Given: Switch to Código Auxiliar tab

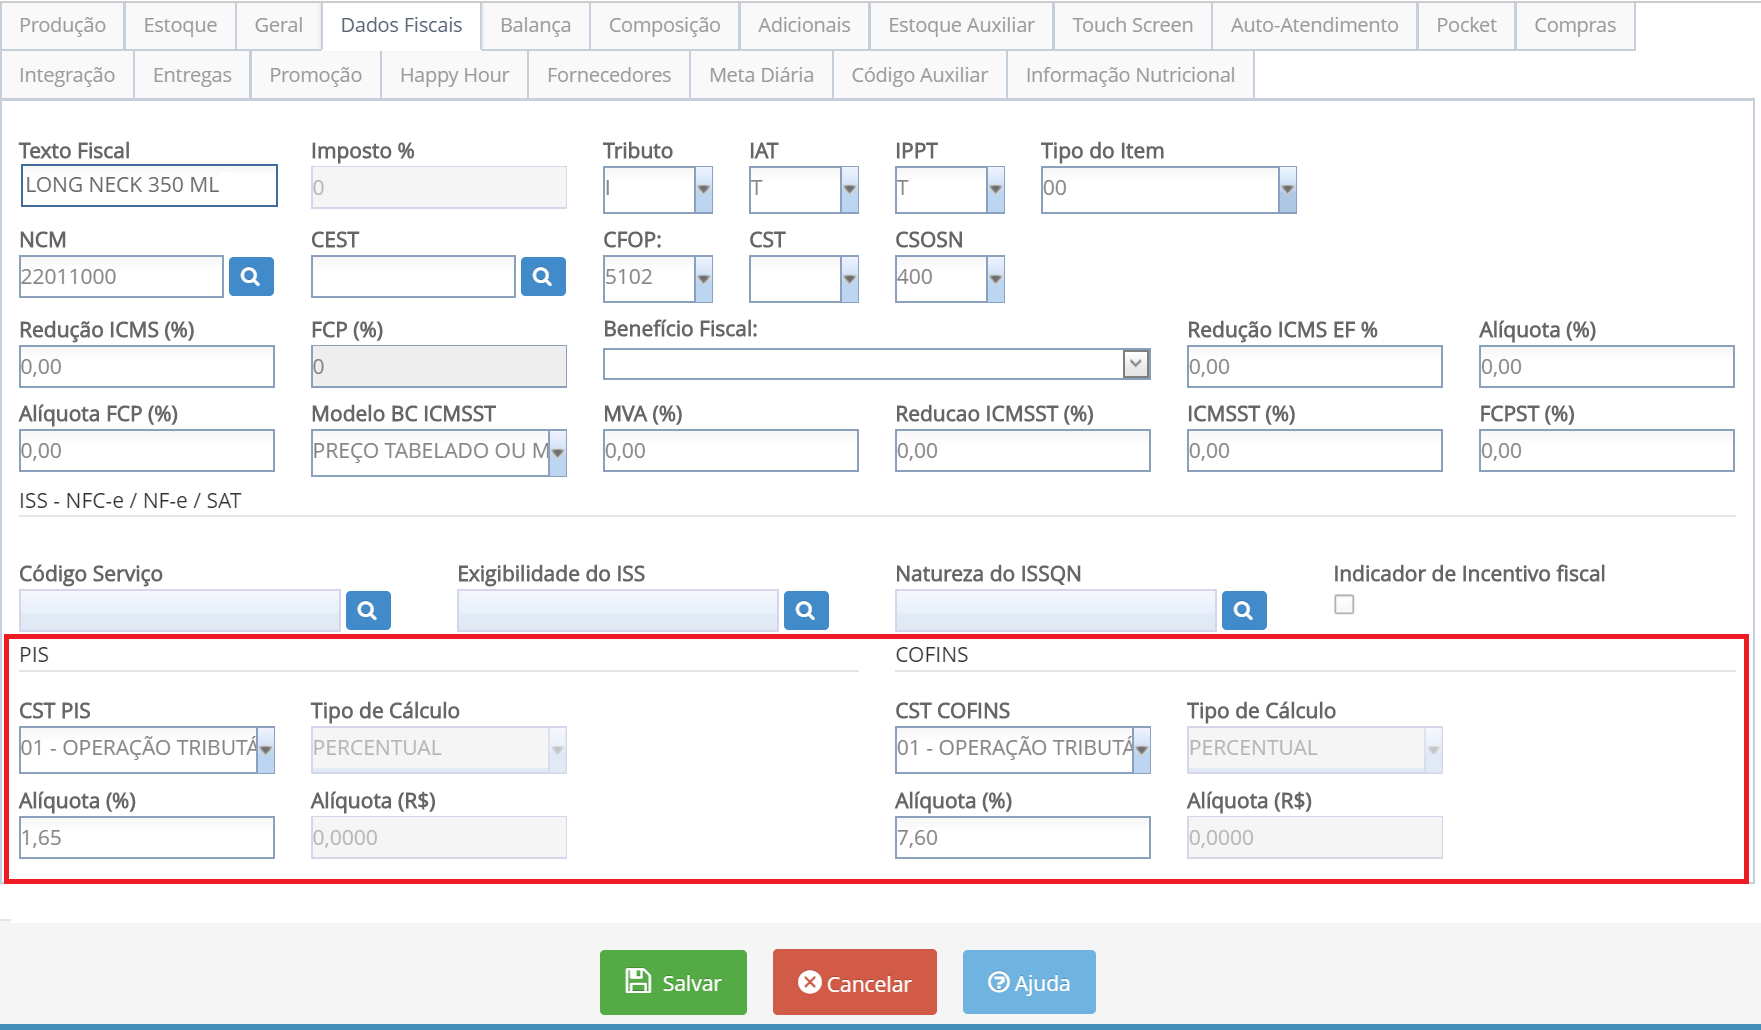Looking at the screenshot, I should click(x=920, y=75).
